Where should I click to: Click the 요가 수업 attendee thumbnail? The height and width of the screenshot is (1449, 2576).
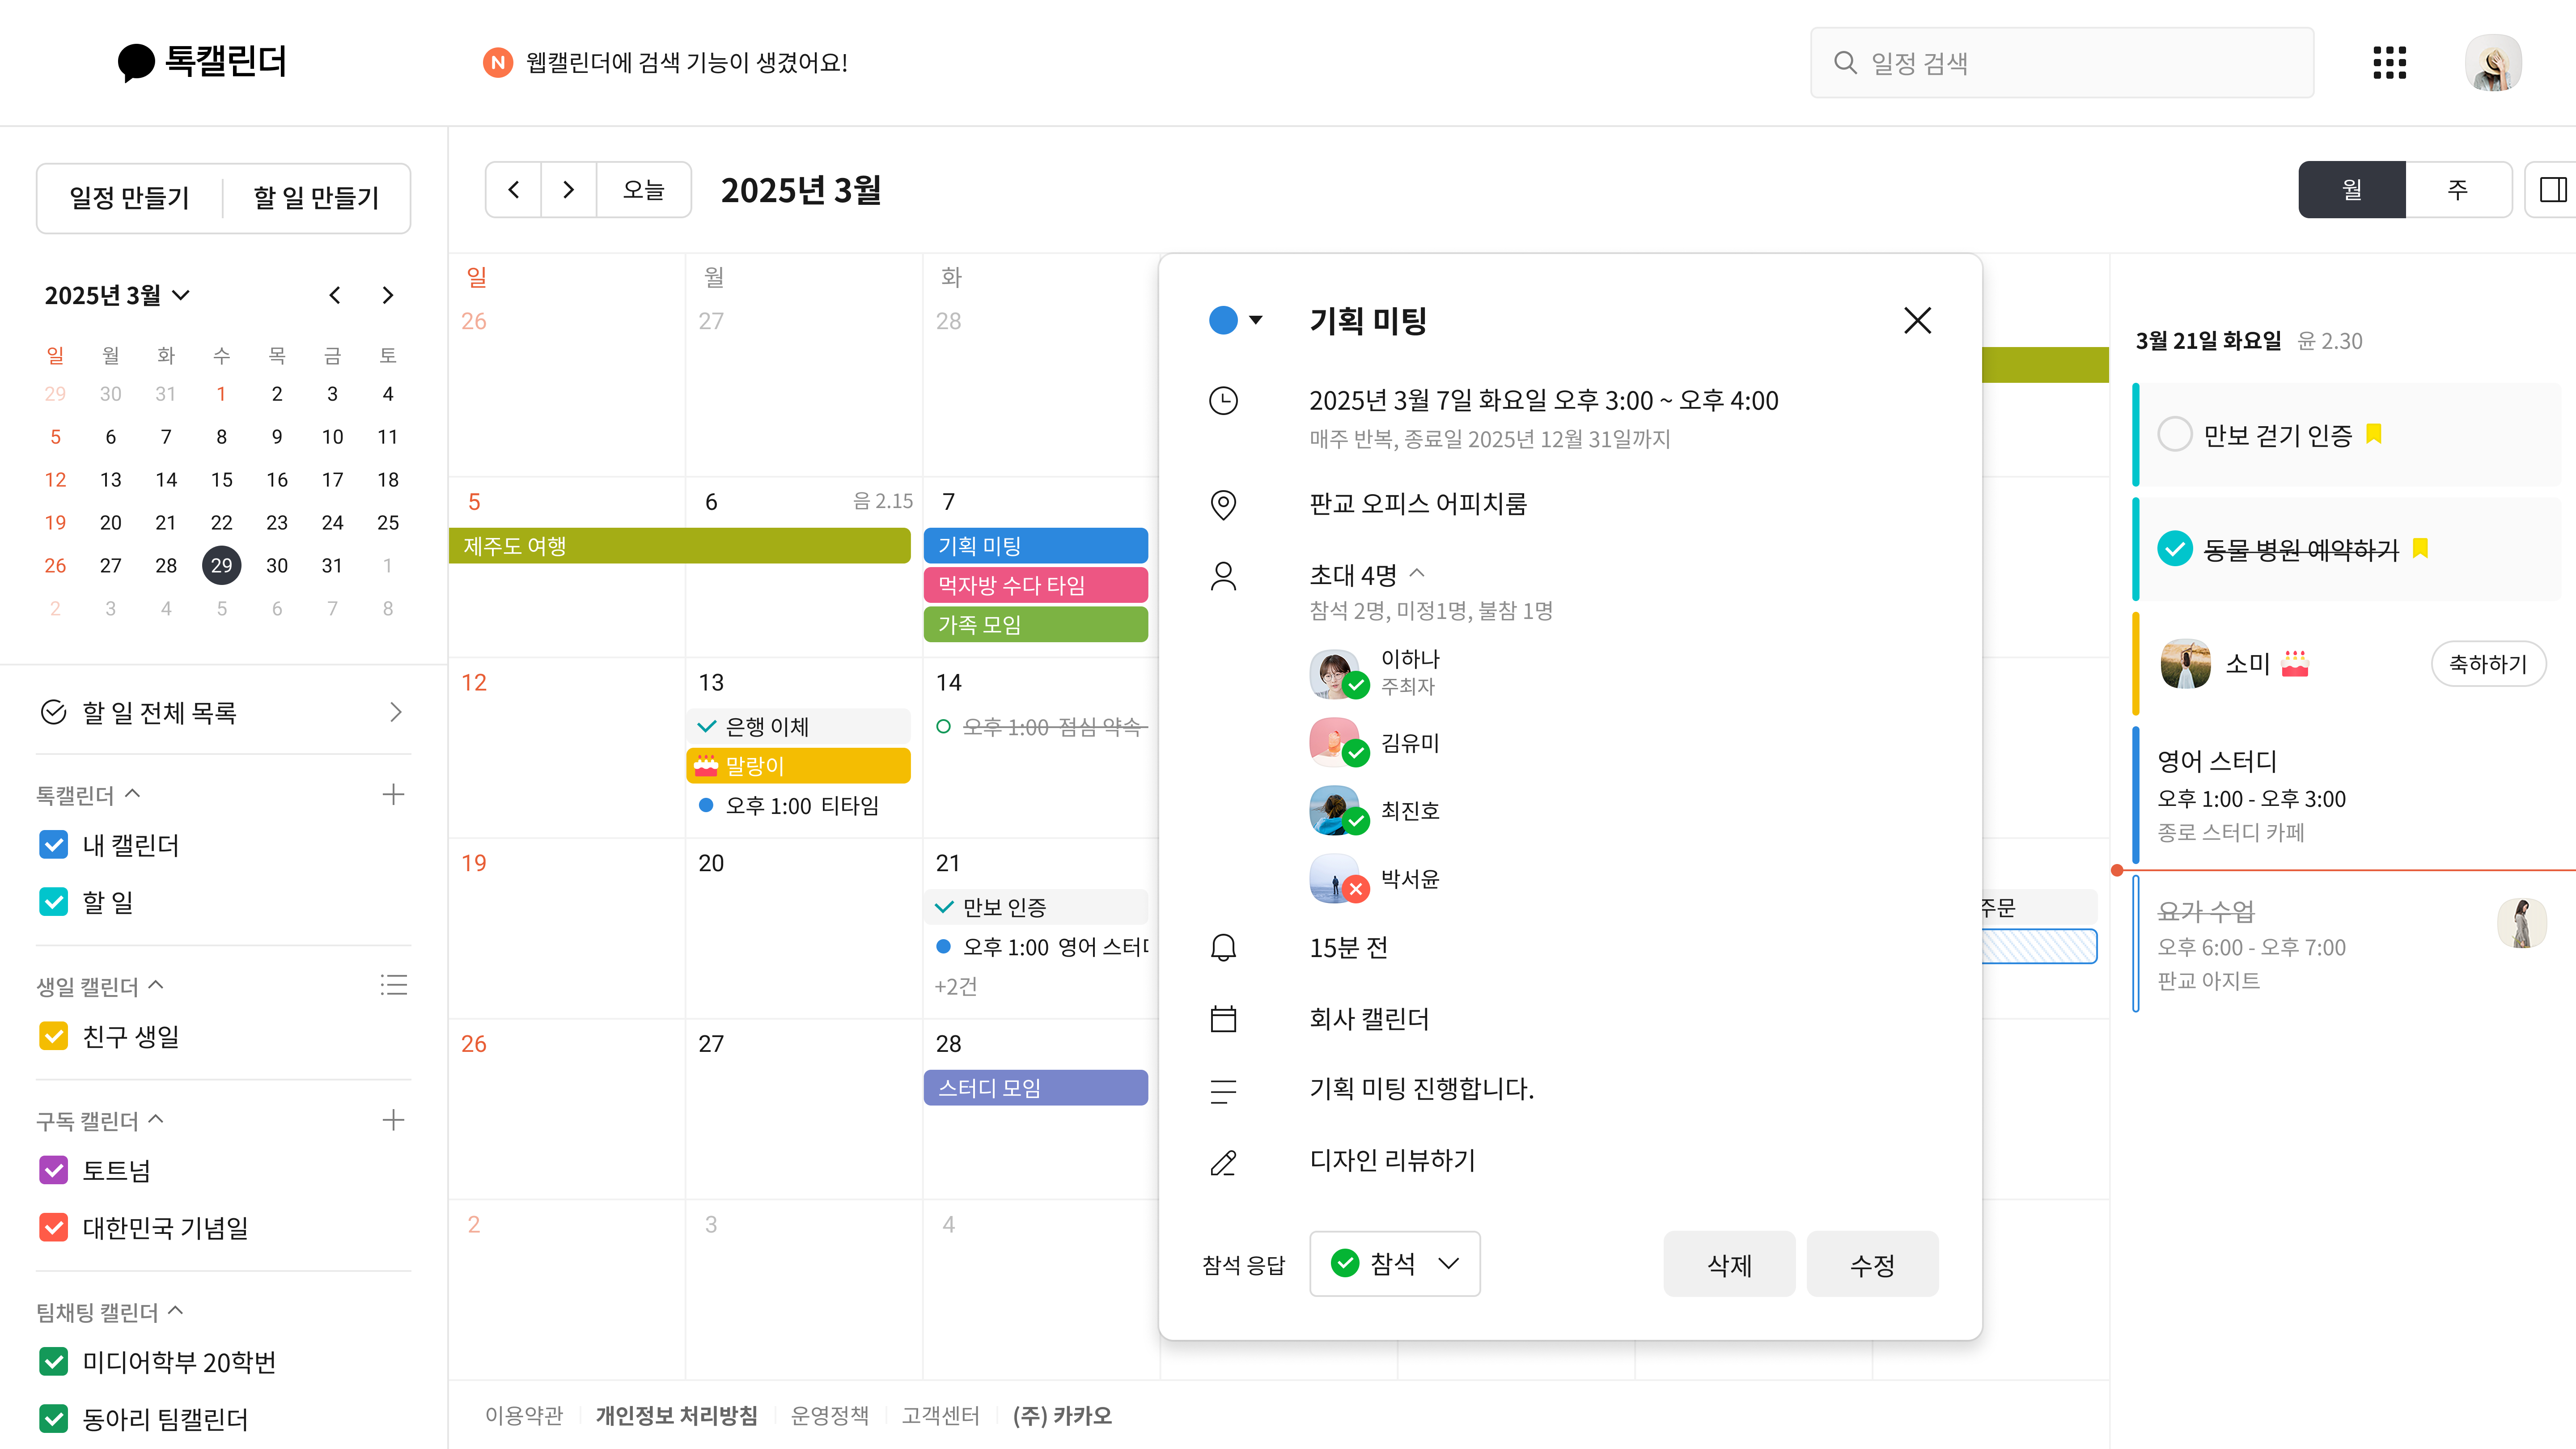pyautogui.click(x=2521, y=923)
